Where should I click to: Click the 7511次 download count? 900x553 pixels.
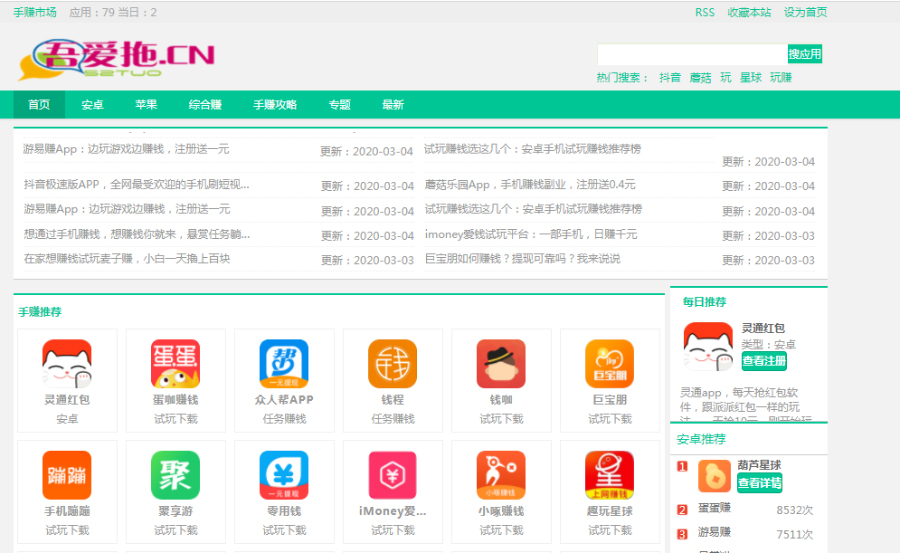(794, 535)
